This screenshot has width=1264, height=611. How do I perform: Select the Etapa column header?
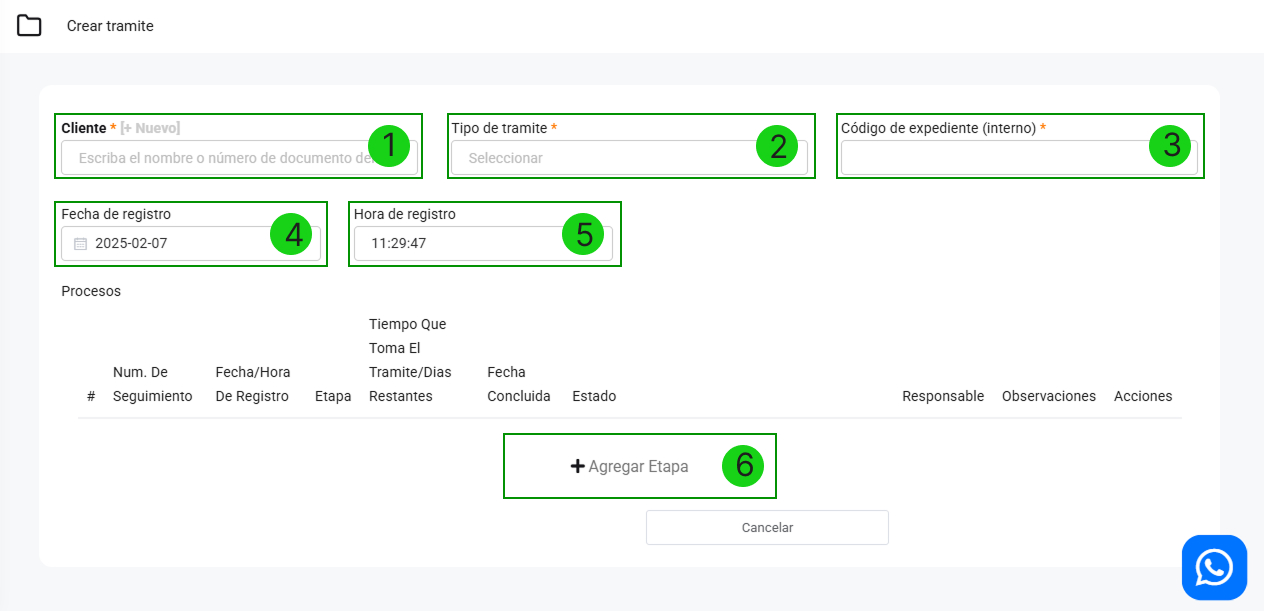(x=333, y=396)
